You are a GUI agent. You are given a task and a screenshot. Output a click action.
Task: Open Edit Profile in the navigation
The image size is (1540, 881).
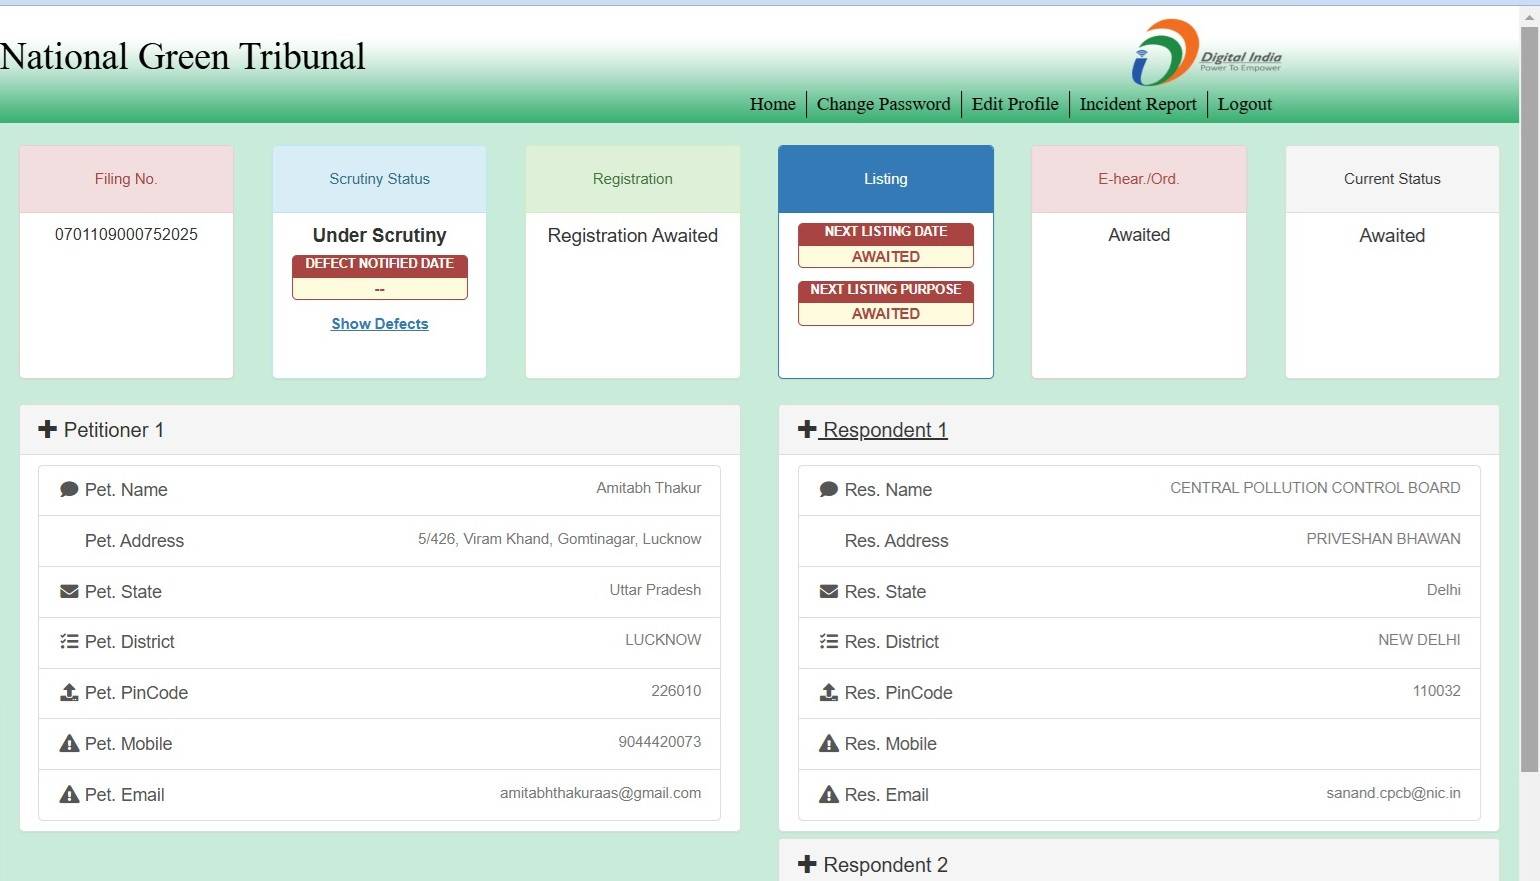pyautogui.click(x=1015, y=104)
